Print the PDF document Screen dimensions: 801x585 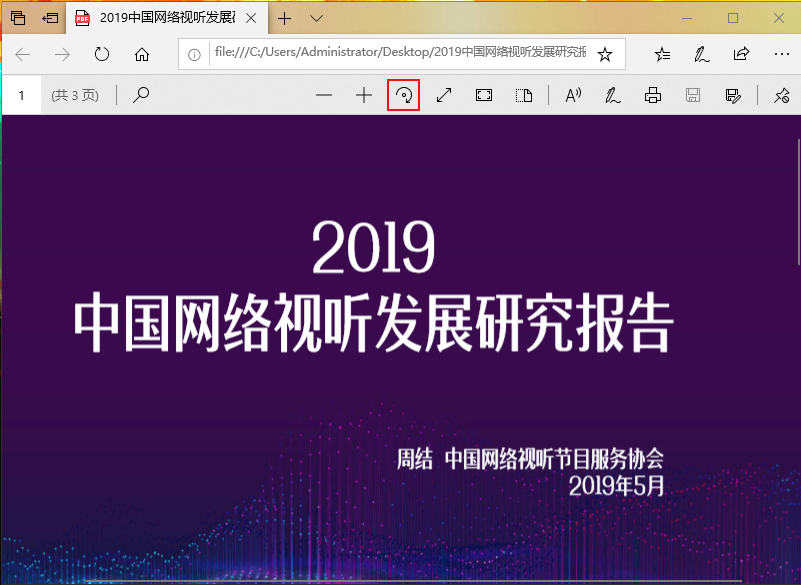653,95
